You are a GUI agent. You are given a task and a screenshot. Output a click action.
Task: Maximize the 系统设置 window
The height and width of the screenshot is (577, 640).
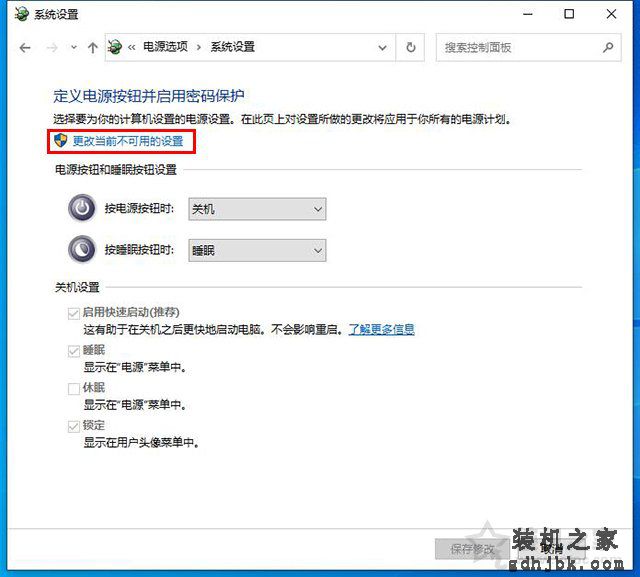pos(569,14)
